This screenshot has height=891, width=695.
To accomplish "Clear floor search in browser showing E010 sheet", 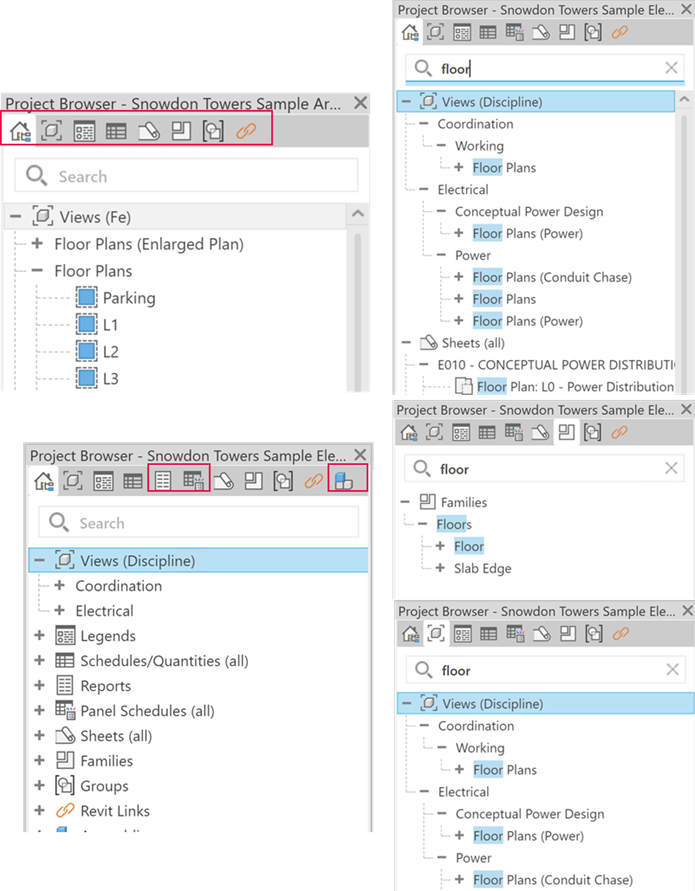I will click(671, 68).
